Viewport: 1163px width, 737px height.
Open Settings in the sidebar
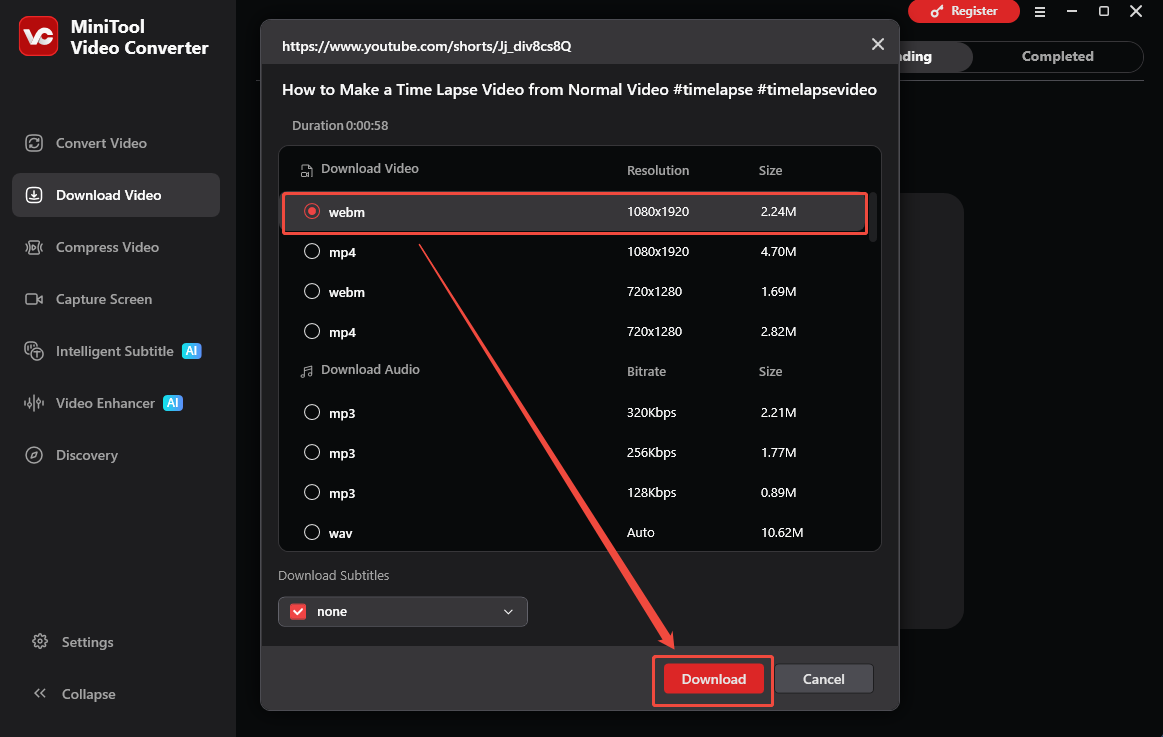88,642
